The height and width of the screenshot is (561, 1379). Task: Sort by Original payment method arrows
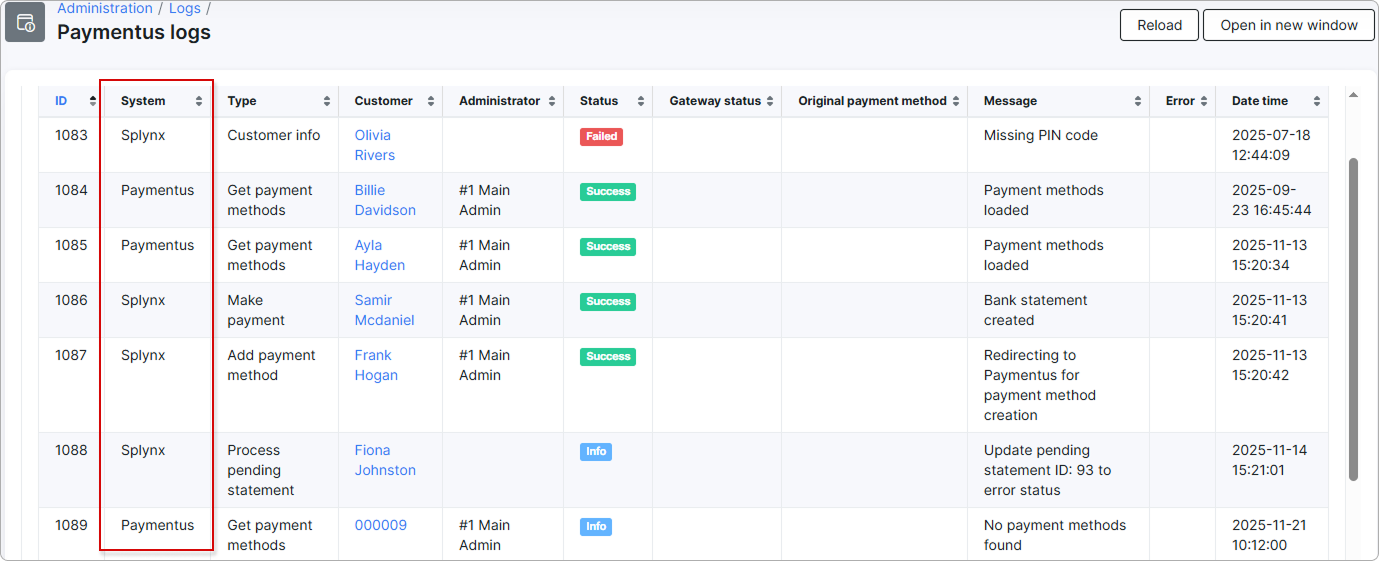pyautogui.click(x=956, y=101)
